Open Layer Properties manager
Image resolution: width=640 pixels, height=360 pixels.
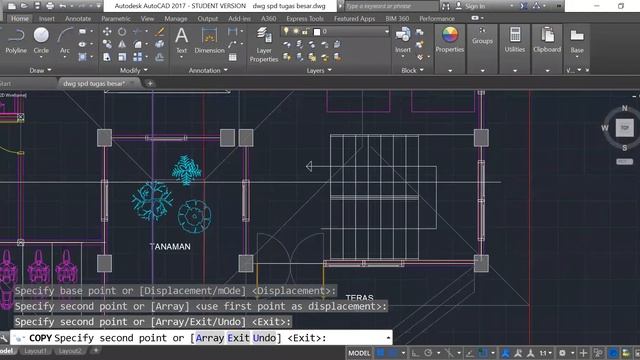click(x=264, y=44)
